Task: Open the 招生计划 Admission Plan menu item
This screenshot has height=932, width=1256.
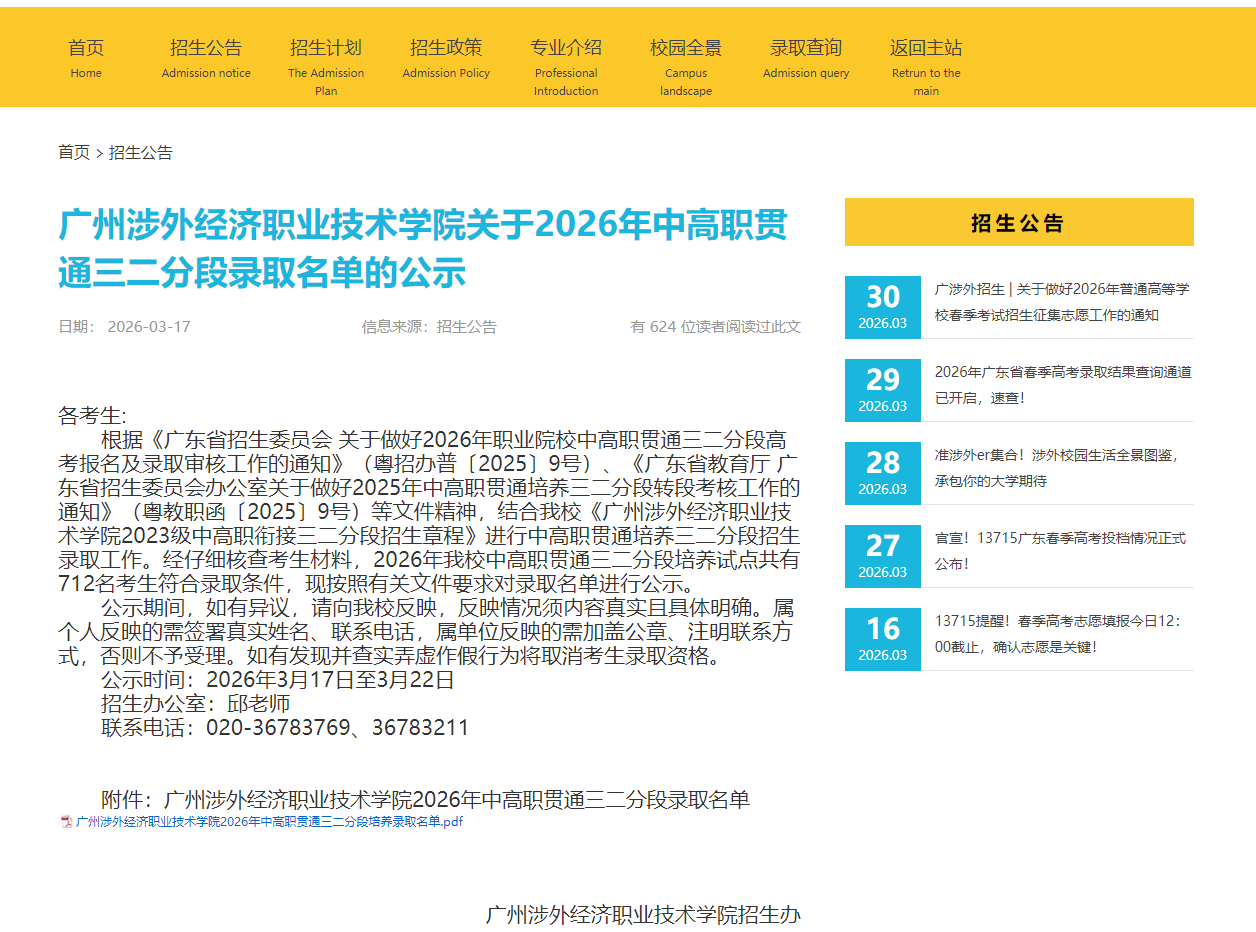Action: click(x=326, y=57)
